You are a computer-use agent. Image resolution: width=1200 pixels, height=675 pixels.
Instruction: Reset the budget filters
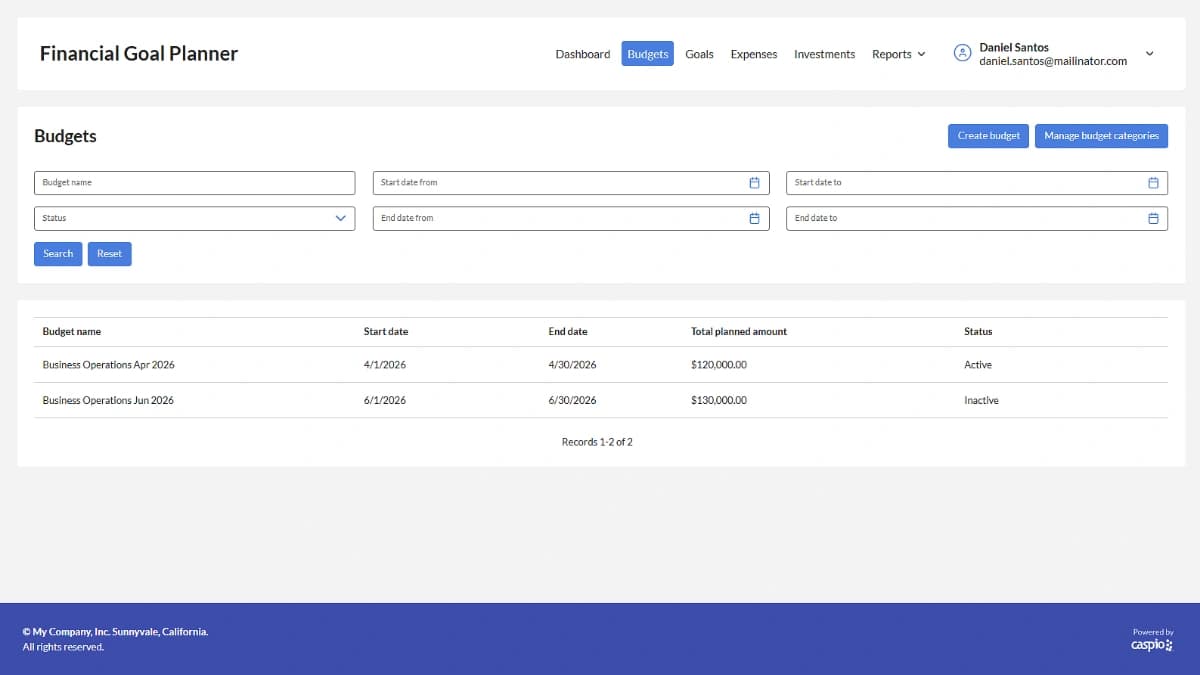[x=110, y=254]
